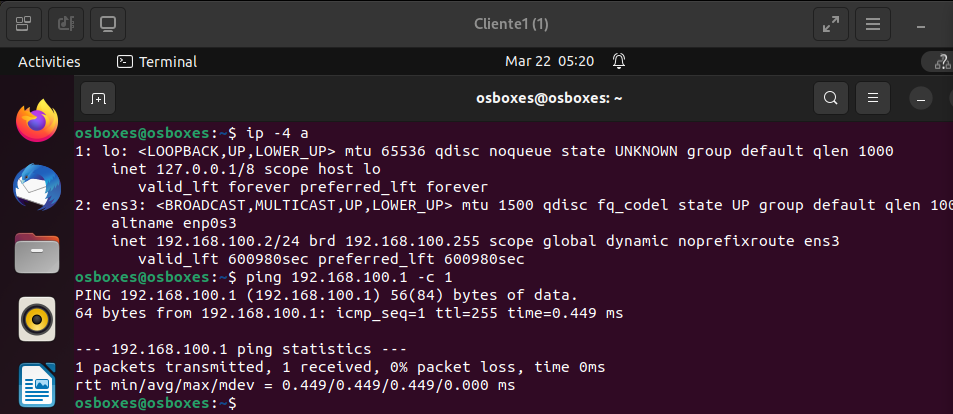Screen dimensions: 953x414
Task: Open the terminal search button
Action: pos(830,98)
